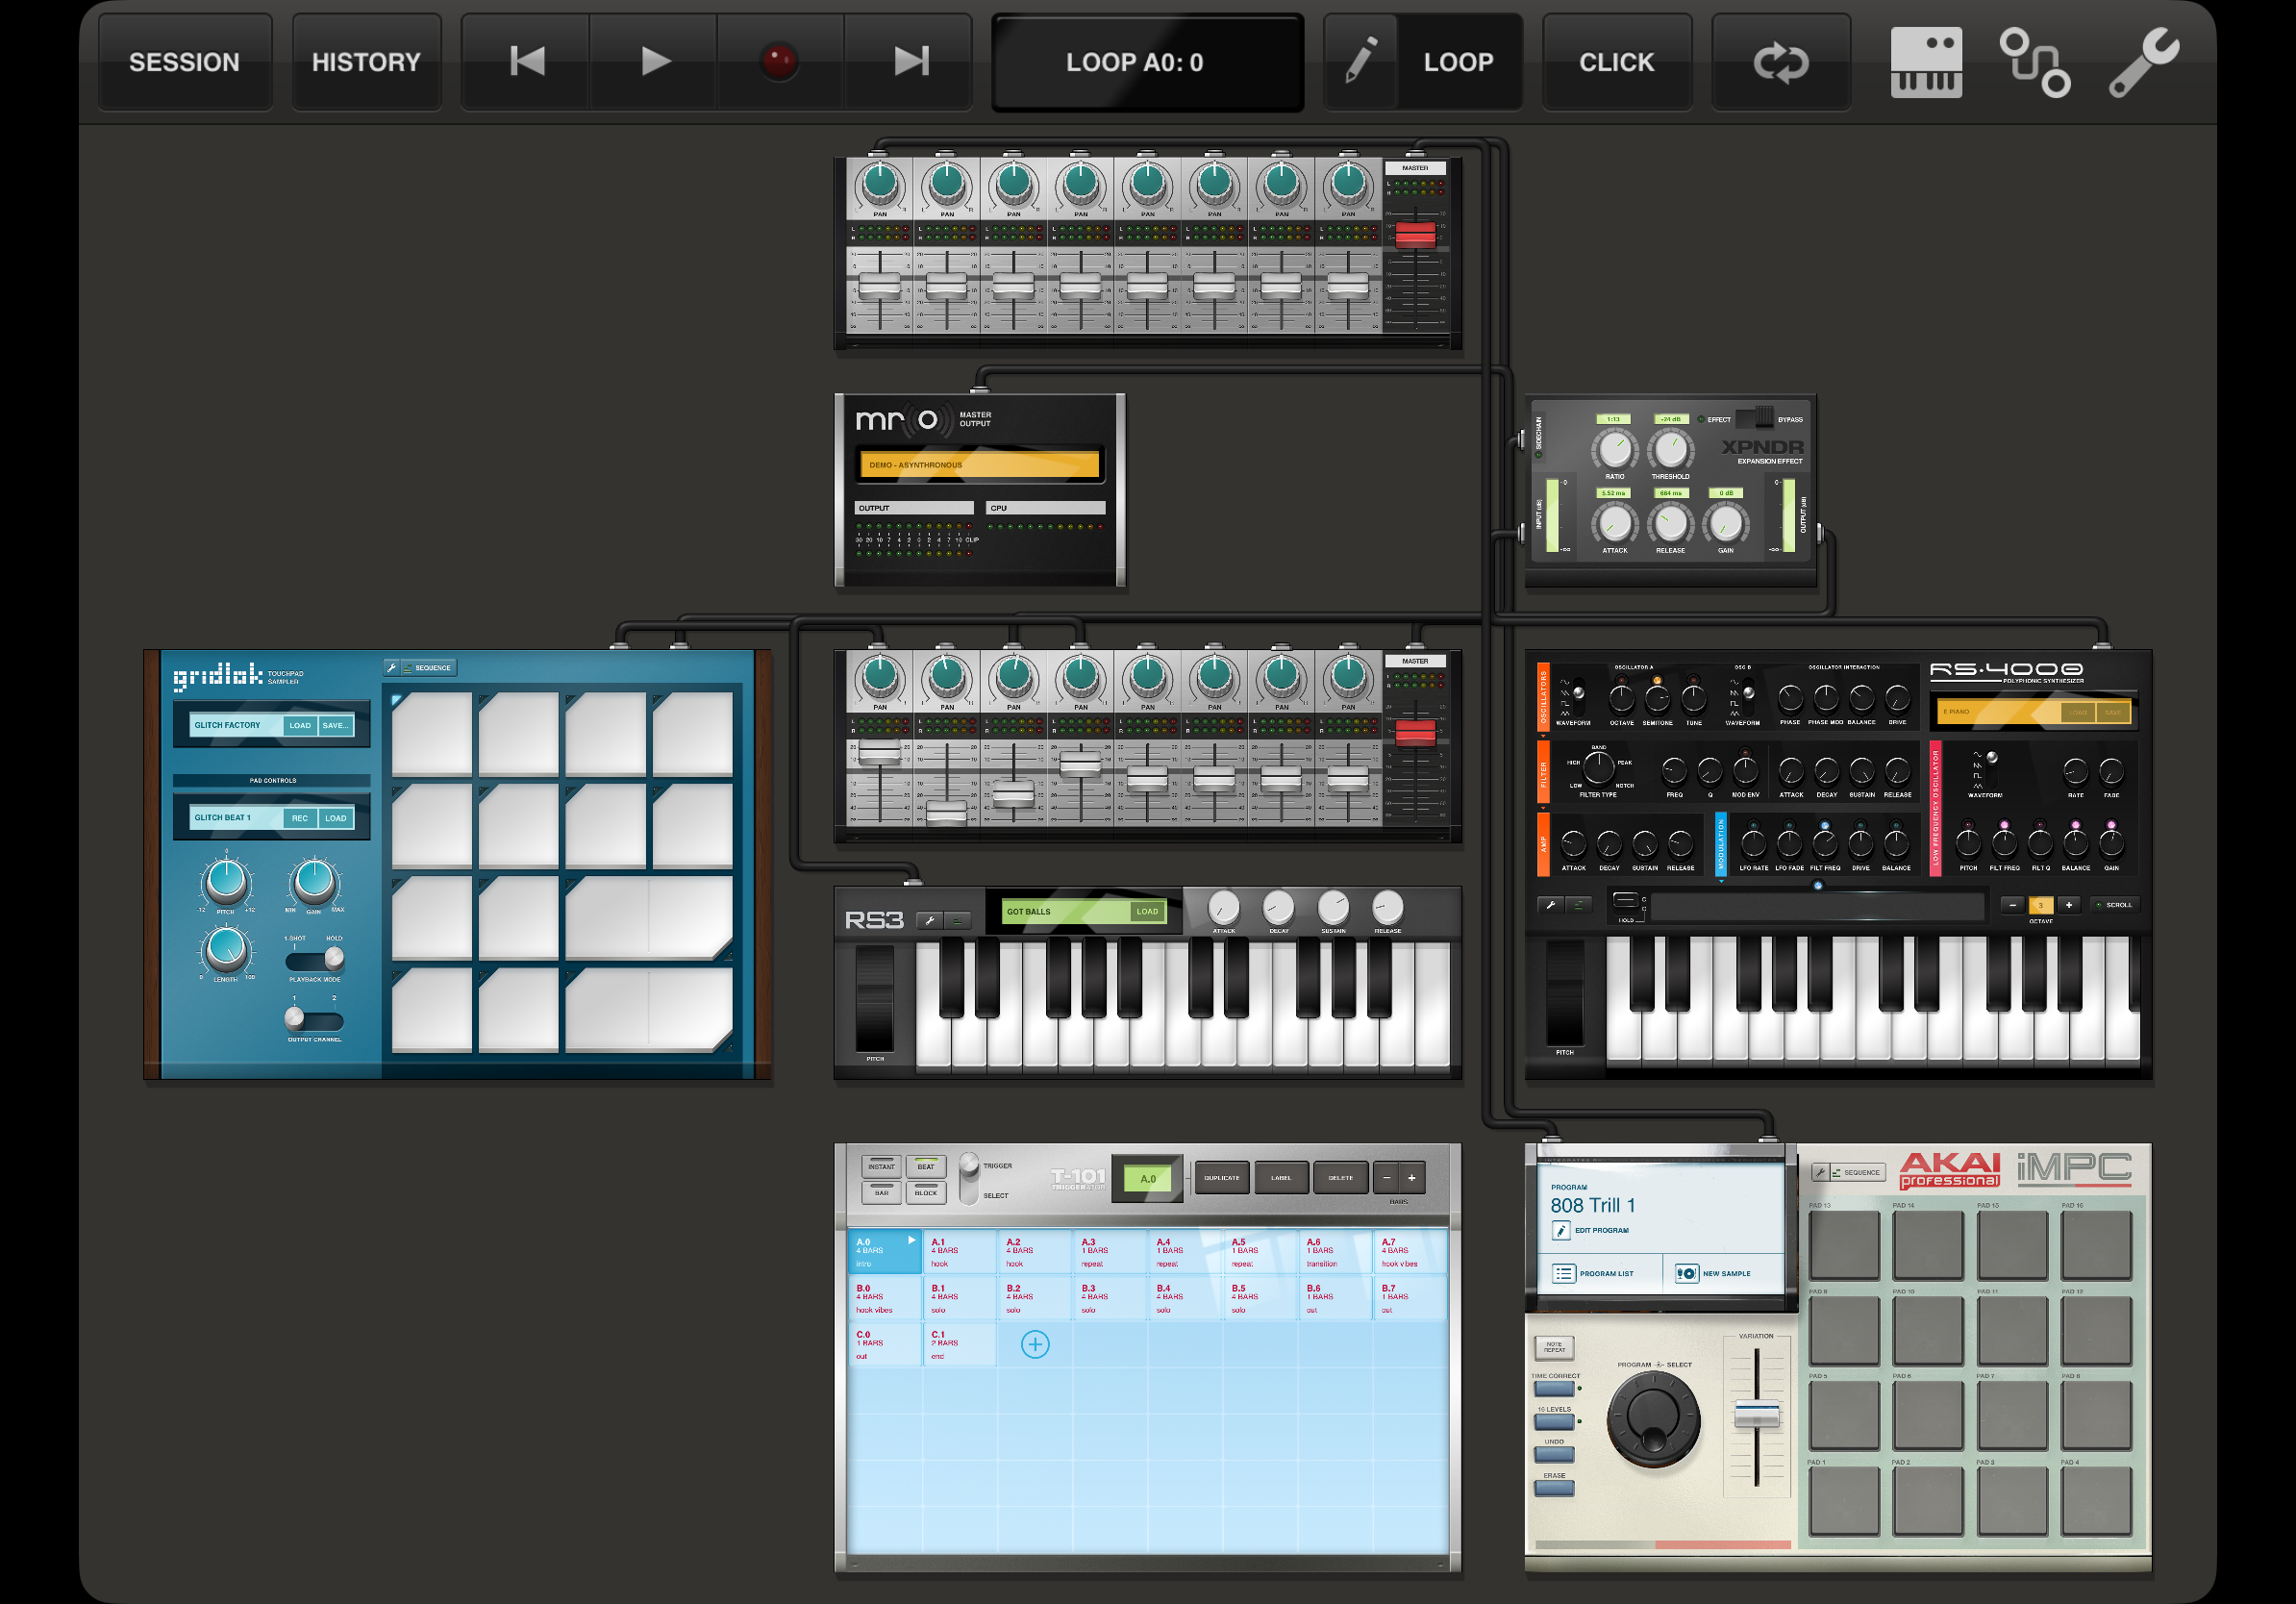Screen dimensions: 2296x1604
Task: Open the cable routing icon in top bar
Action: coord(2034,62)
